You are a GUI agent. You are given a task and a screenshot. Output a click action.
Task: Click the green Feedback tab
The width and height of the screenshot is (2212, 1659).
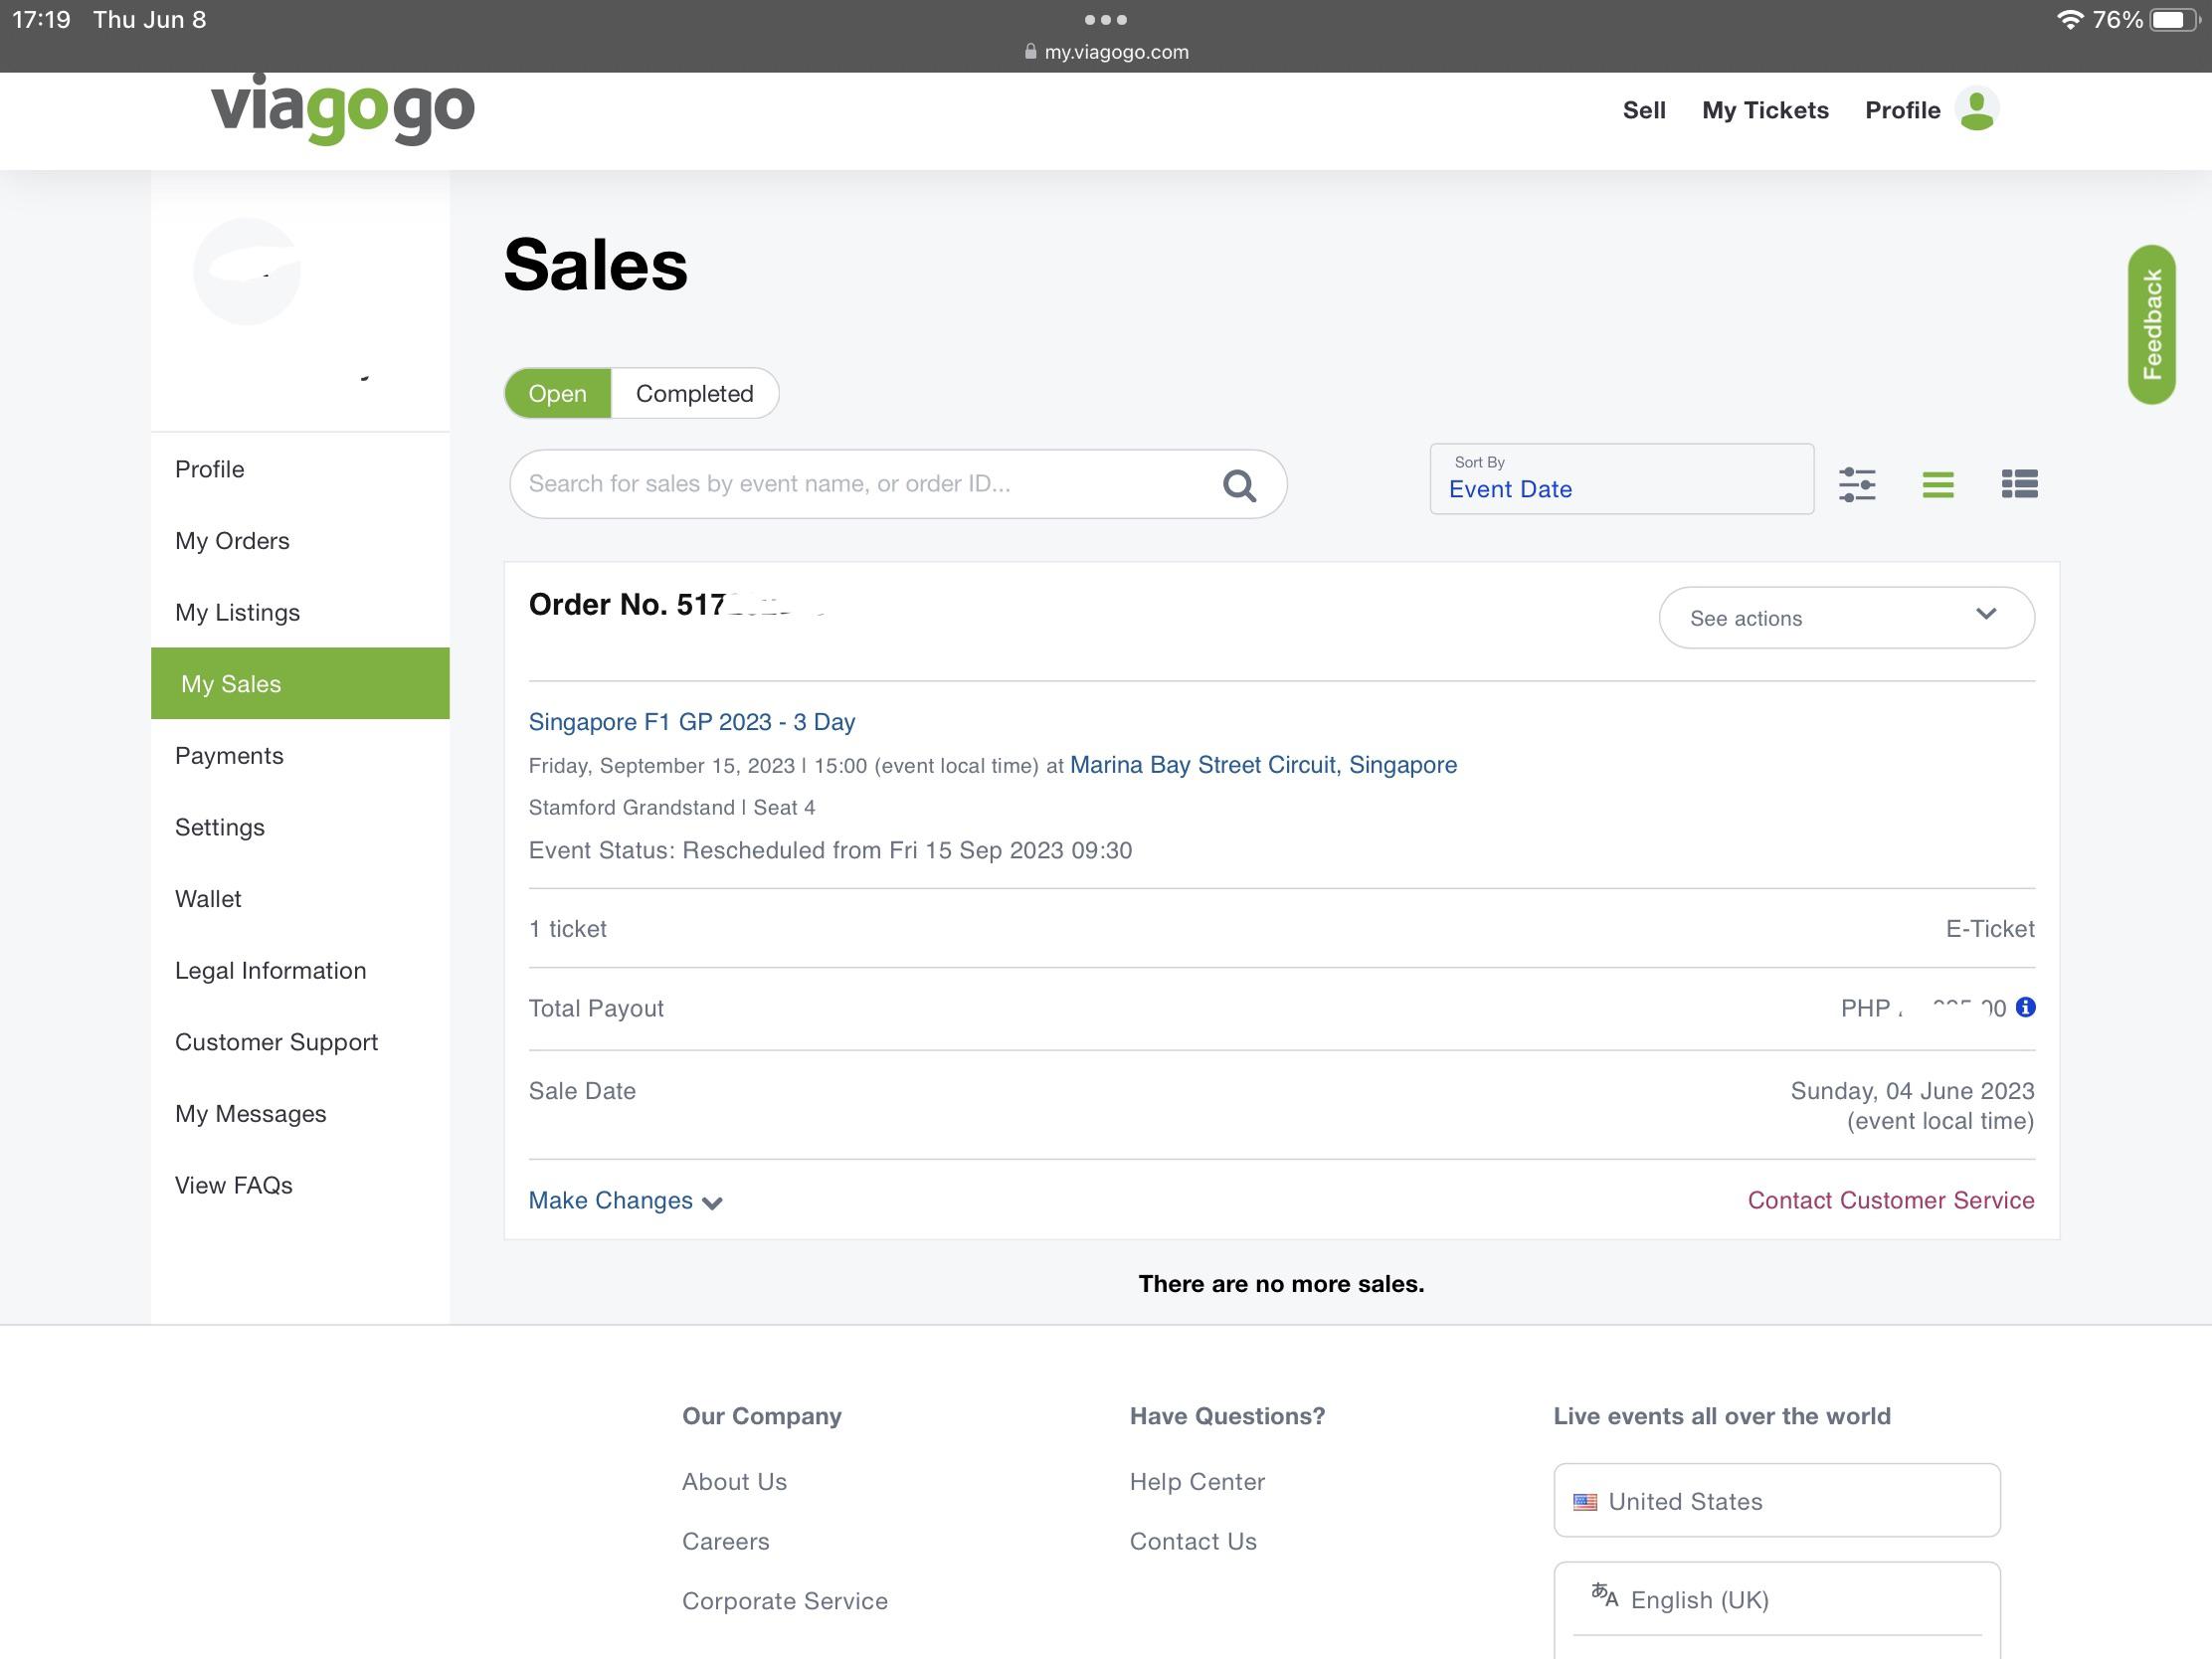[2151, 324]
